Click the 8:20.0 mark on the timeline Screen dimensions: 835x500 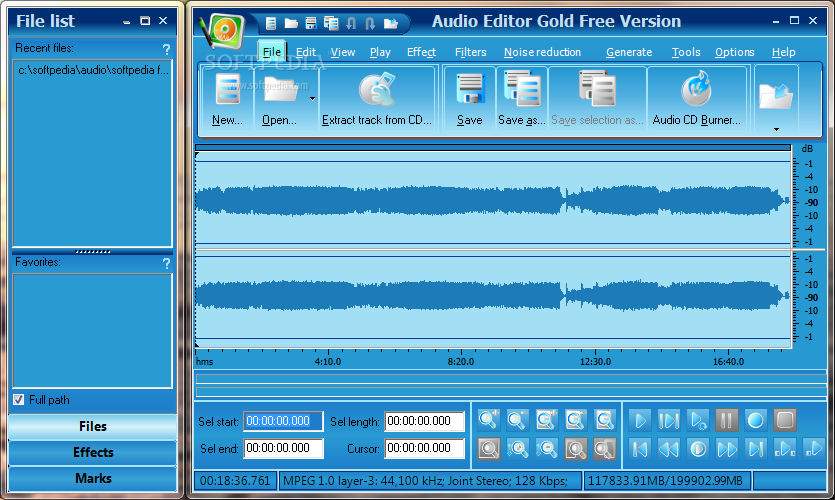(461, 362)
